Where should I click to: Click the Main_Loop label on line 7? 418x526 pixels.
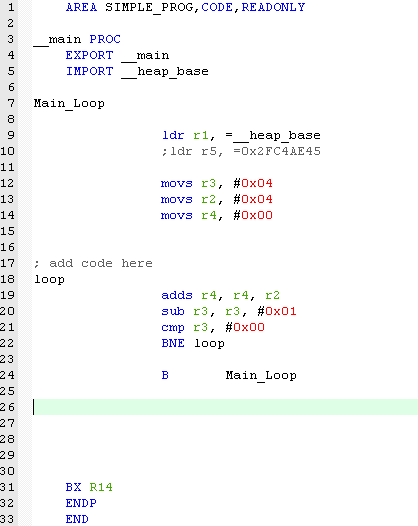click(69, 103)
